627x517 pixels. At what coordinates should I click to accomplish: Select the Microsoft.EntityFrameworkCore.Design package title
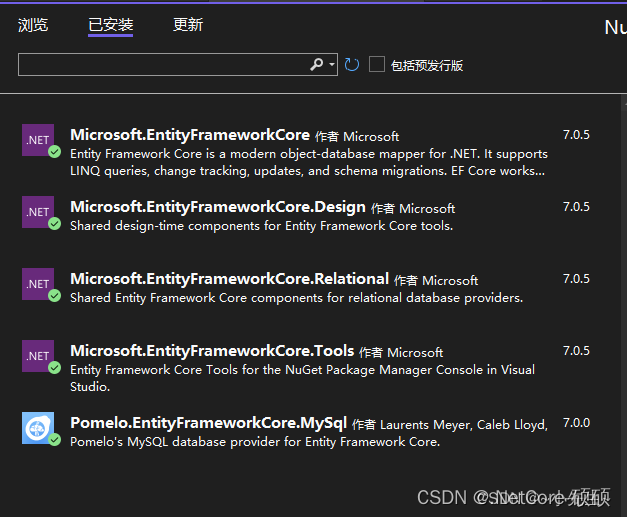pos(218,207)
